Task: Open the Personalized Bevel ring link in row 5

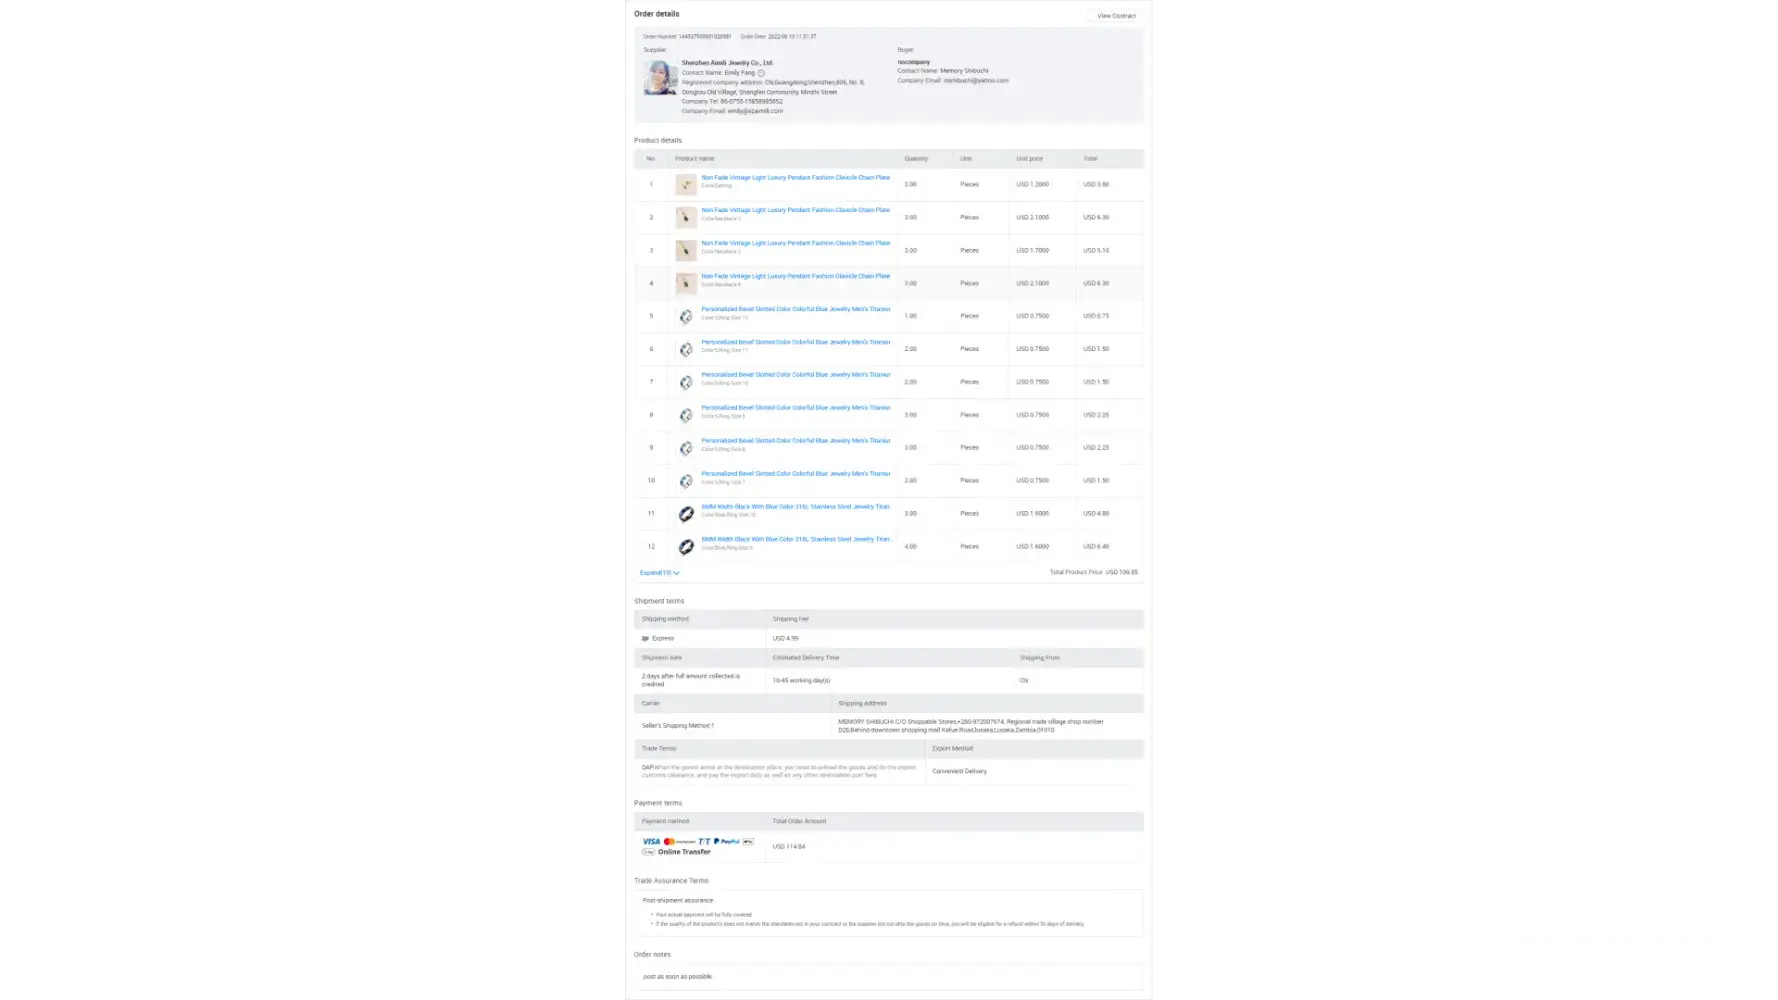Action: click(795, 309)
